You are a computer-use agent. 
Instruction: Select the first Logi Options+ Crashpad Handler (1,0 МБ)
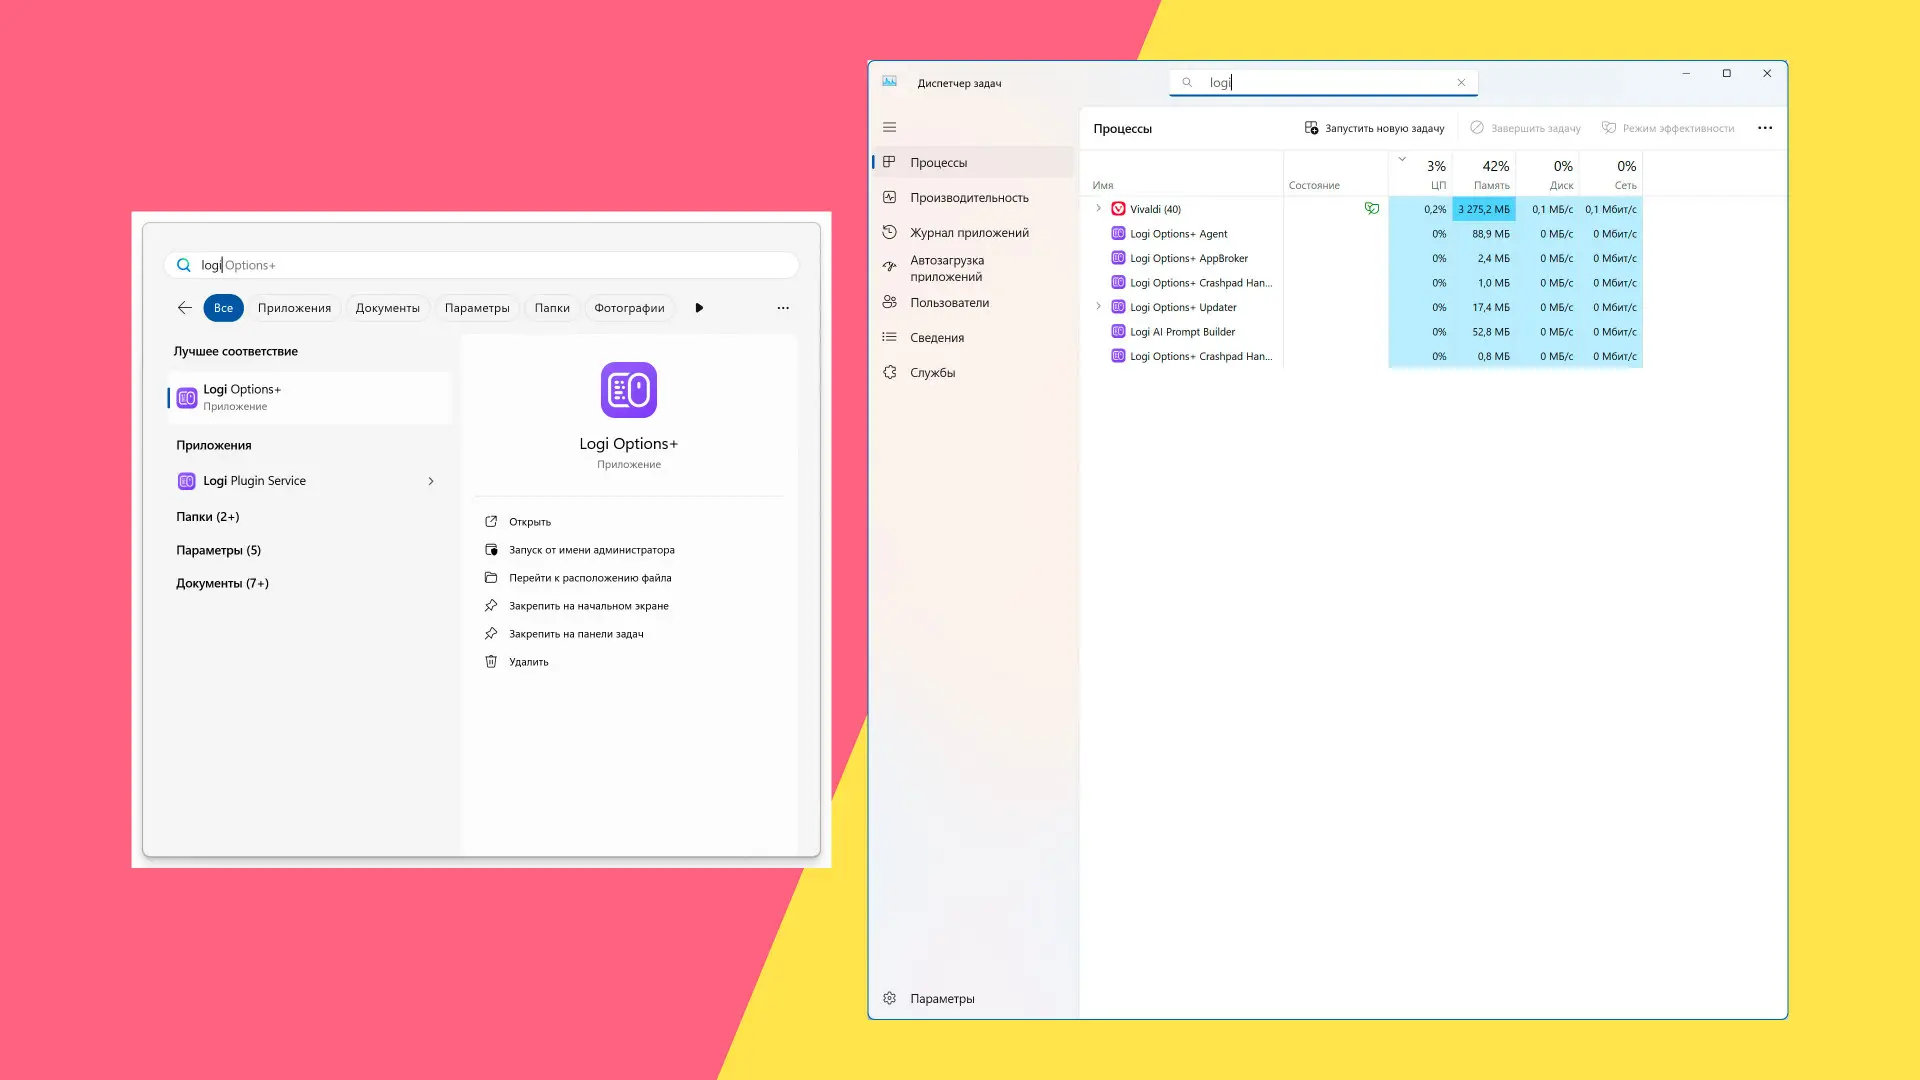click(x=1365, y=283)
